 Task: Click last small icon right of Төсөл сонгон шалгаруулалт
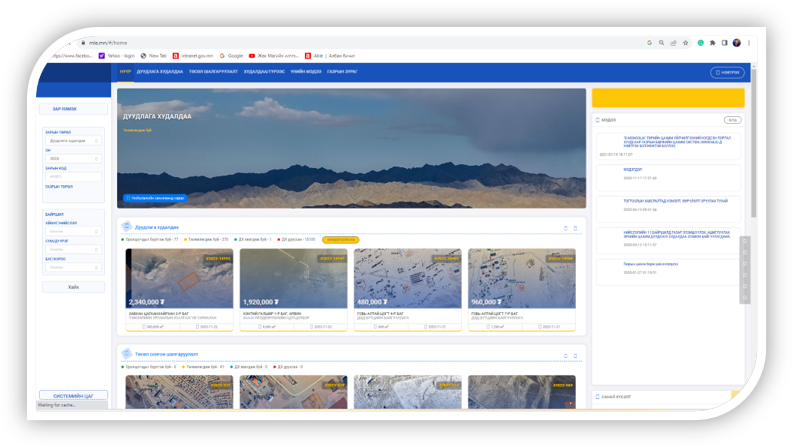[x=576, y=355]
